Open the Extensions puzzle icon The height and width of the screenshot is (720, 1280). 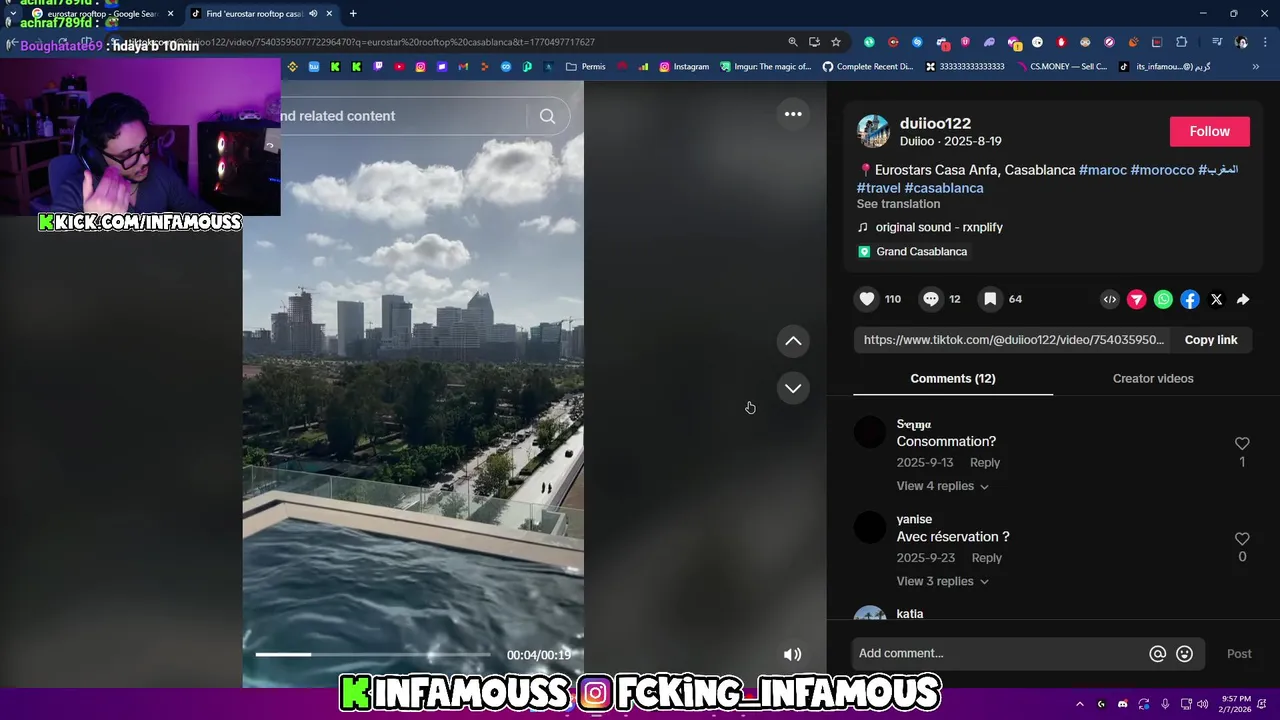point(1182,42)
